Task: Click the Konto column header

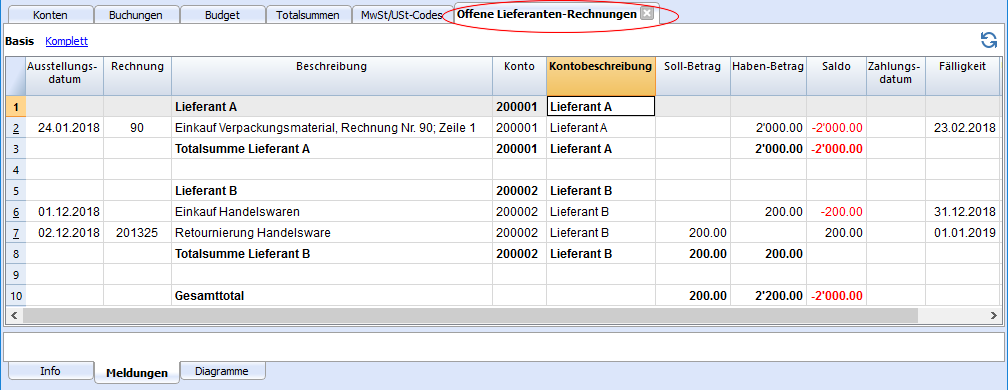Action: [519, 76]
